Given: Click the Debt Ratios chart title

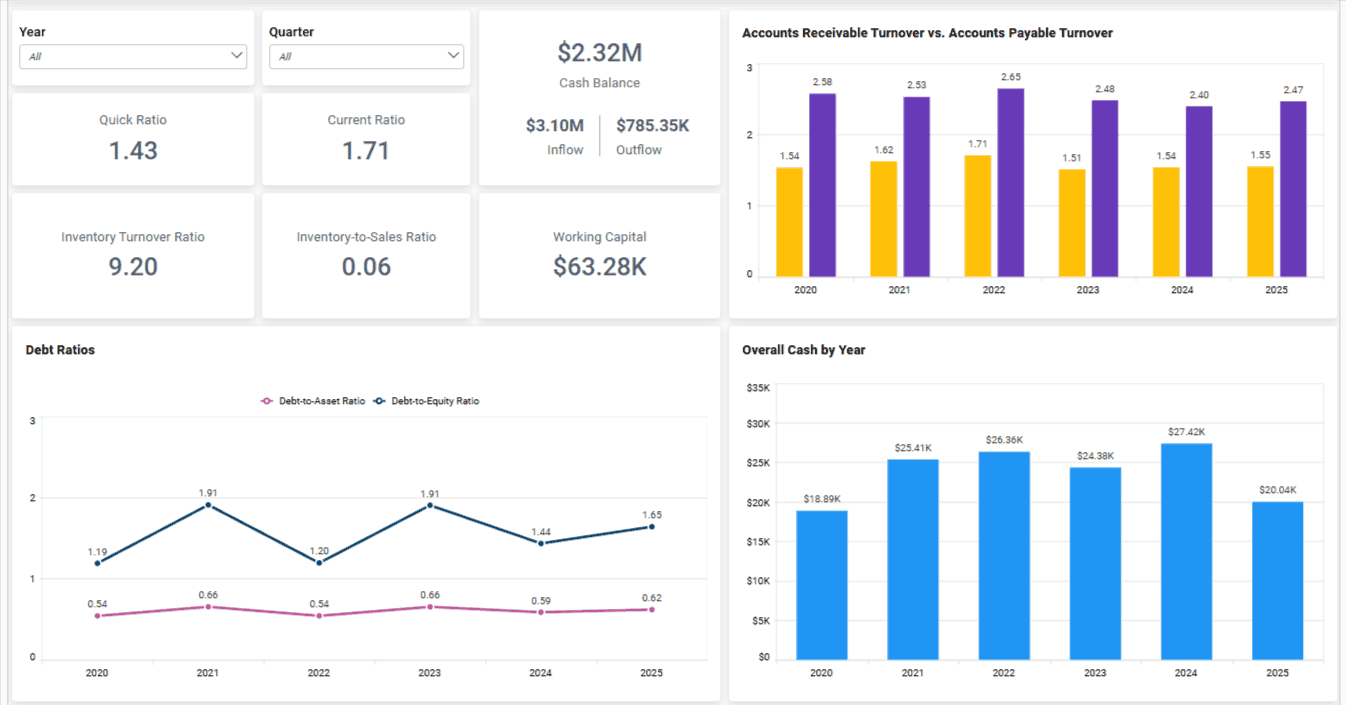Looking at the screenshot, I should point(60,350).
